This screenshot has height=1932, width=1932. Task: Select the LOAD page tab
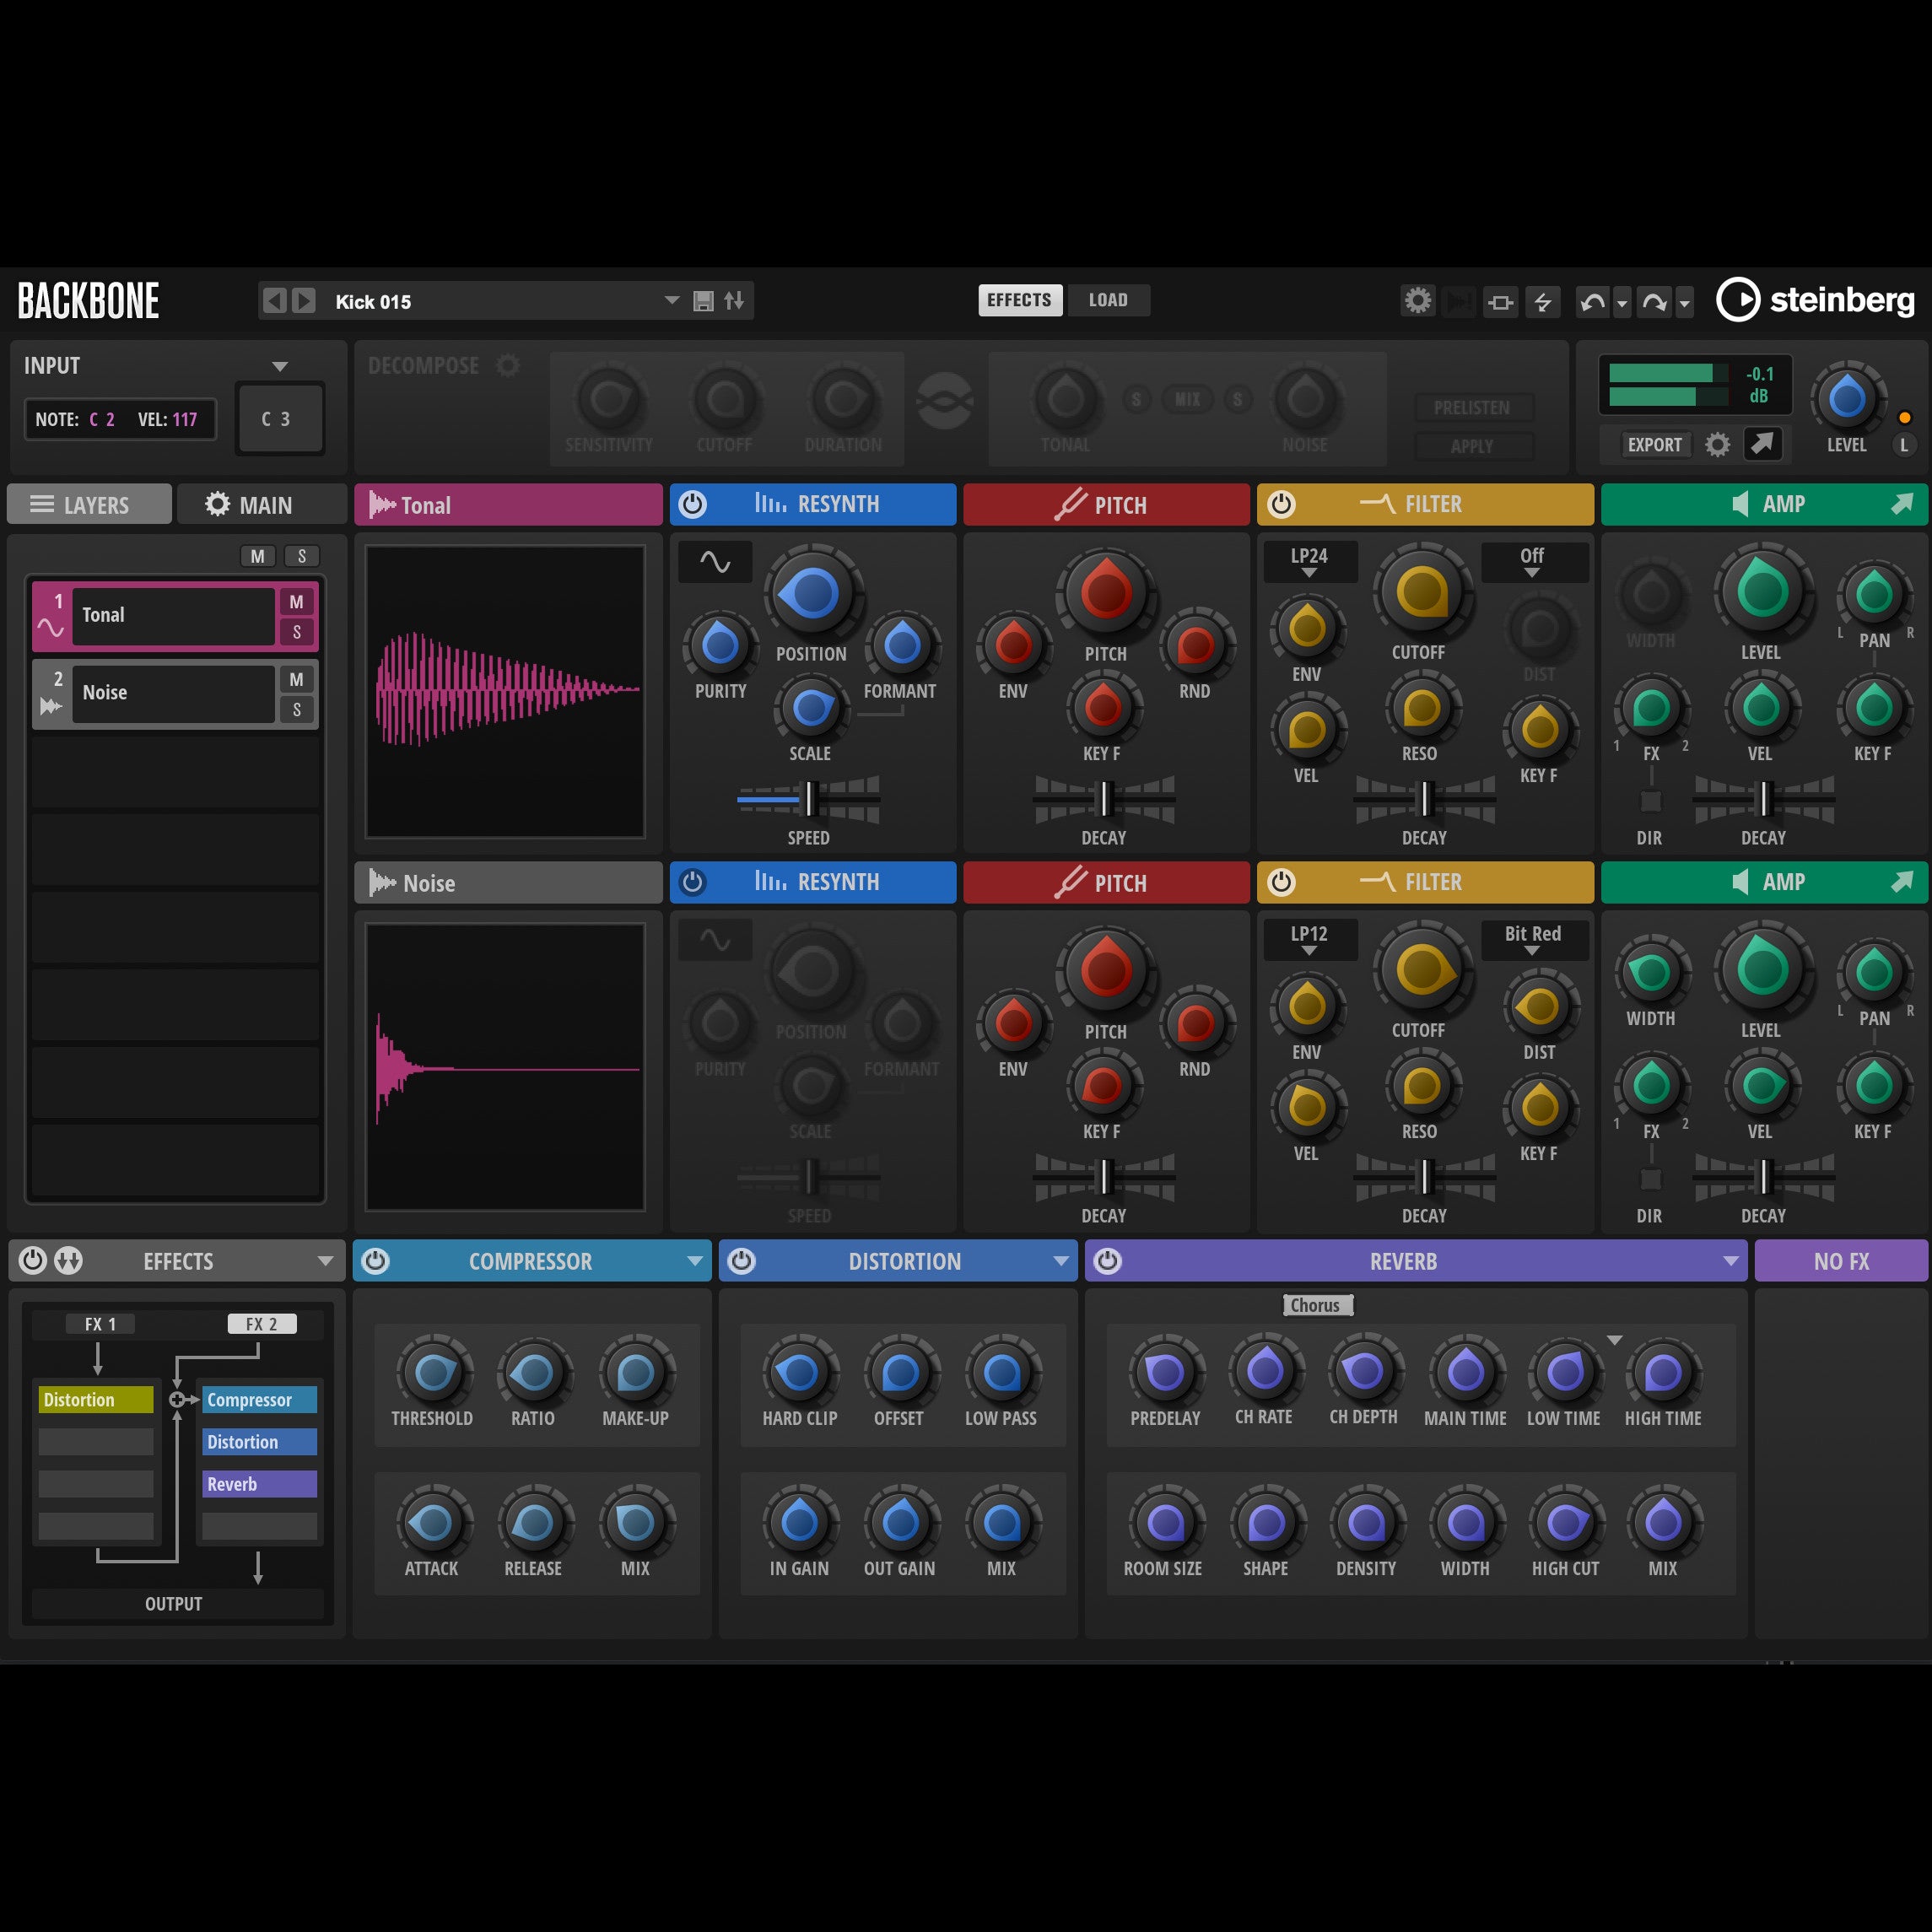(x=1108, y=300)
